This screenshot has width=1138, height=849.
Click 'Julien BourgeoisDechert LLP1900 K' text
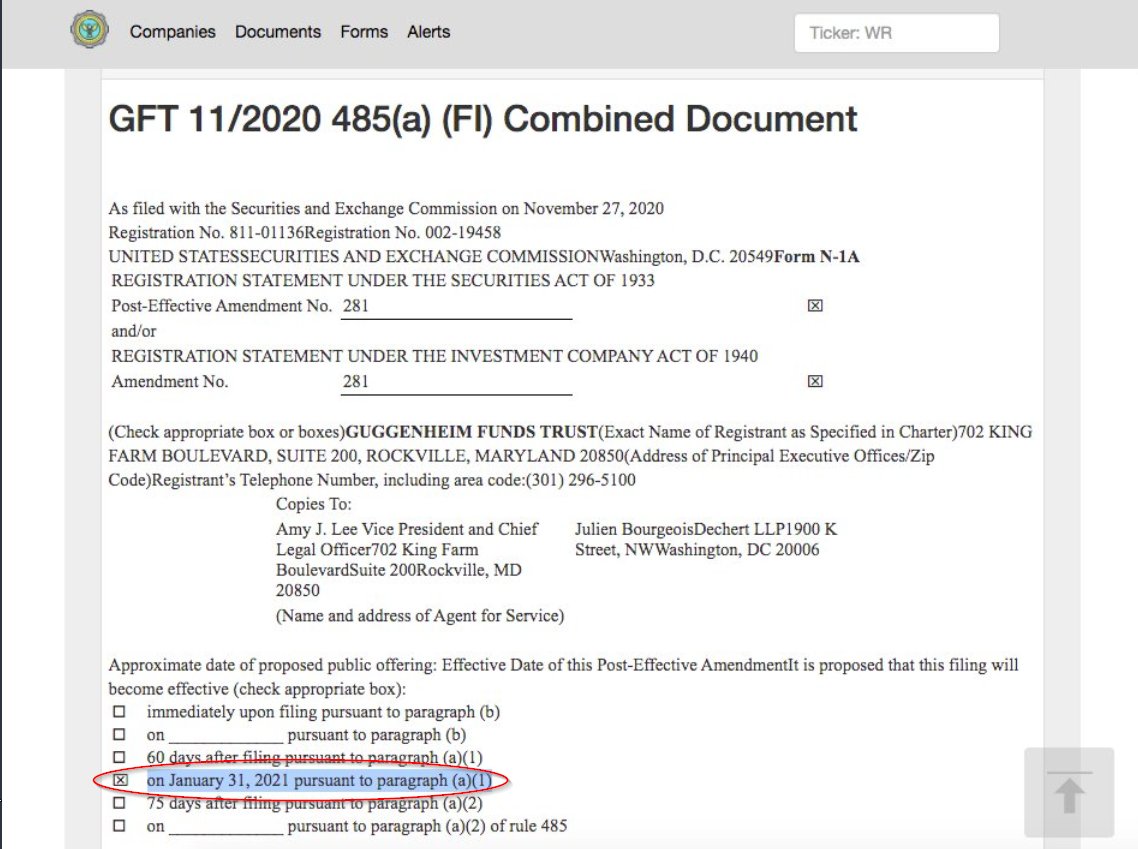[x=706, y=529]
